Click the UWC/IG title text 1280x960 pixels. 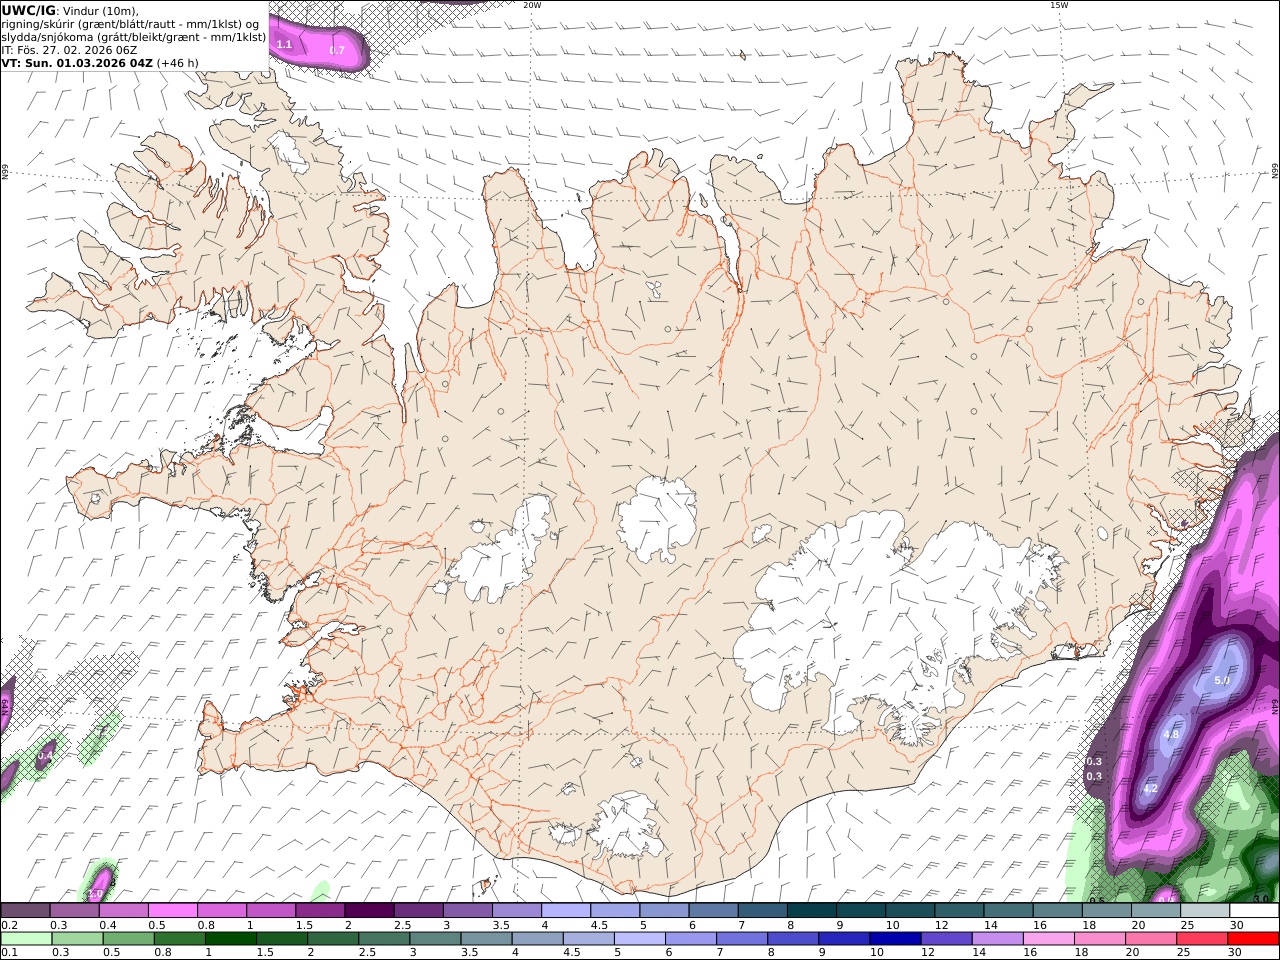click(x=29, y=10)
